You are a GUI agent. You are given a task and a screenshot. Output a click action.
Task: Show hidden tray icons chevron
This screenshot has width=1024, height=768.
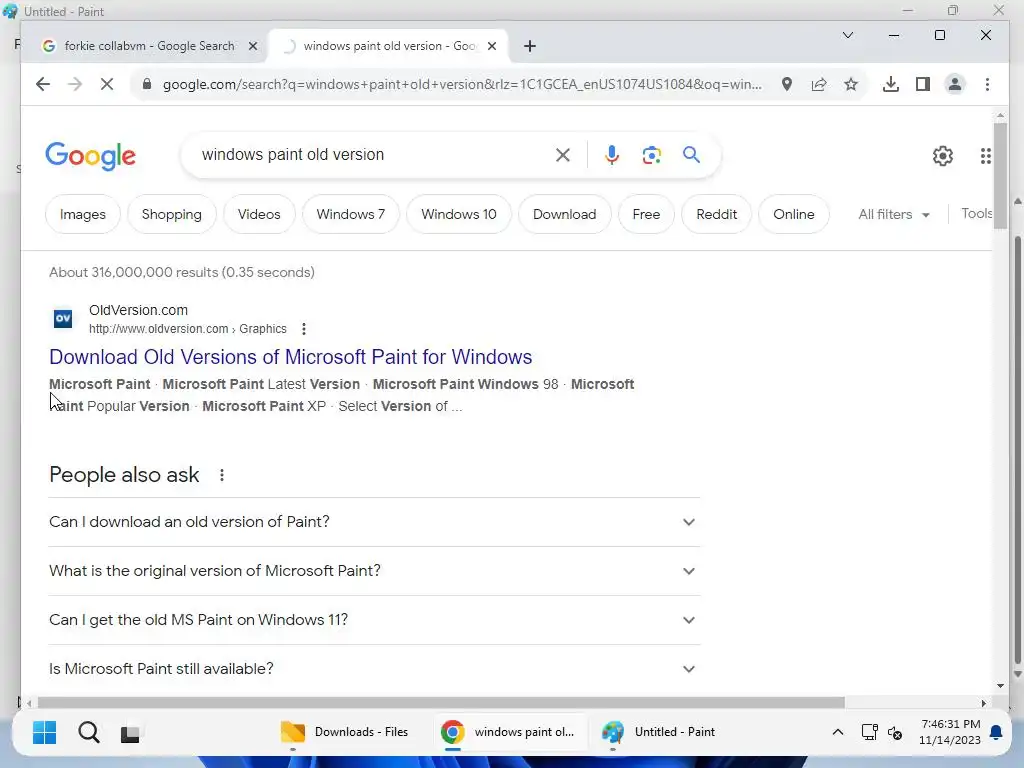837,732
